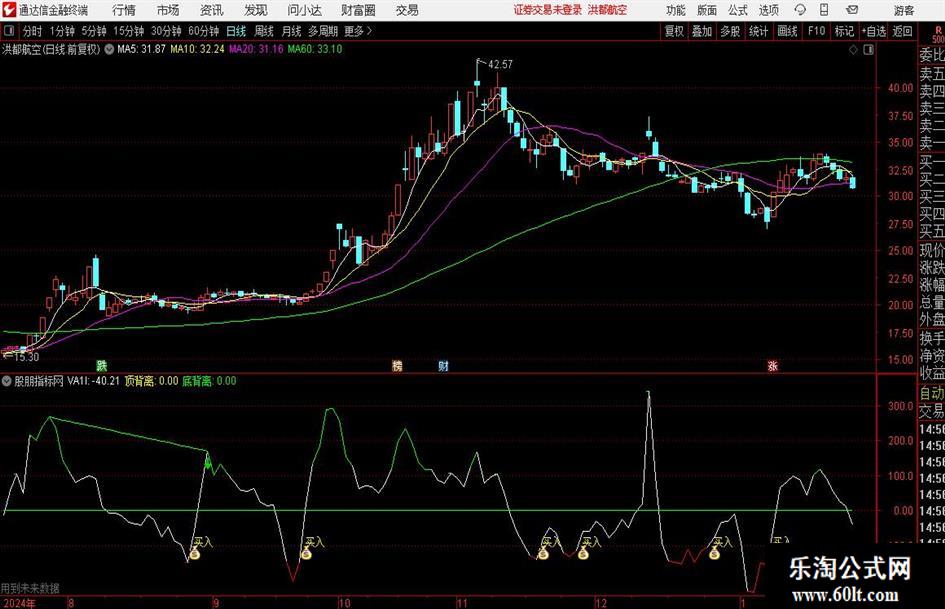The height and width of the screenshot is (609, 945).
Task: Switch to 月线 monthly period
Action: coord(291,31)
